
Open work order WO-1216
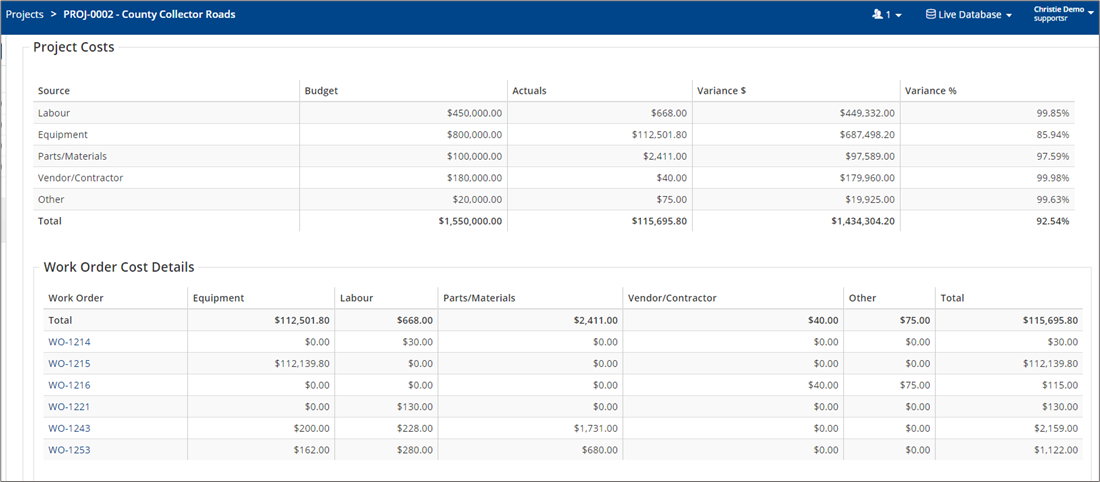[x=69, y=385]
